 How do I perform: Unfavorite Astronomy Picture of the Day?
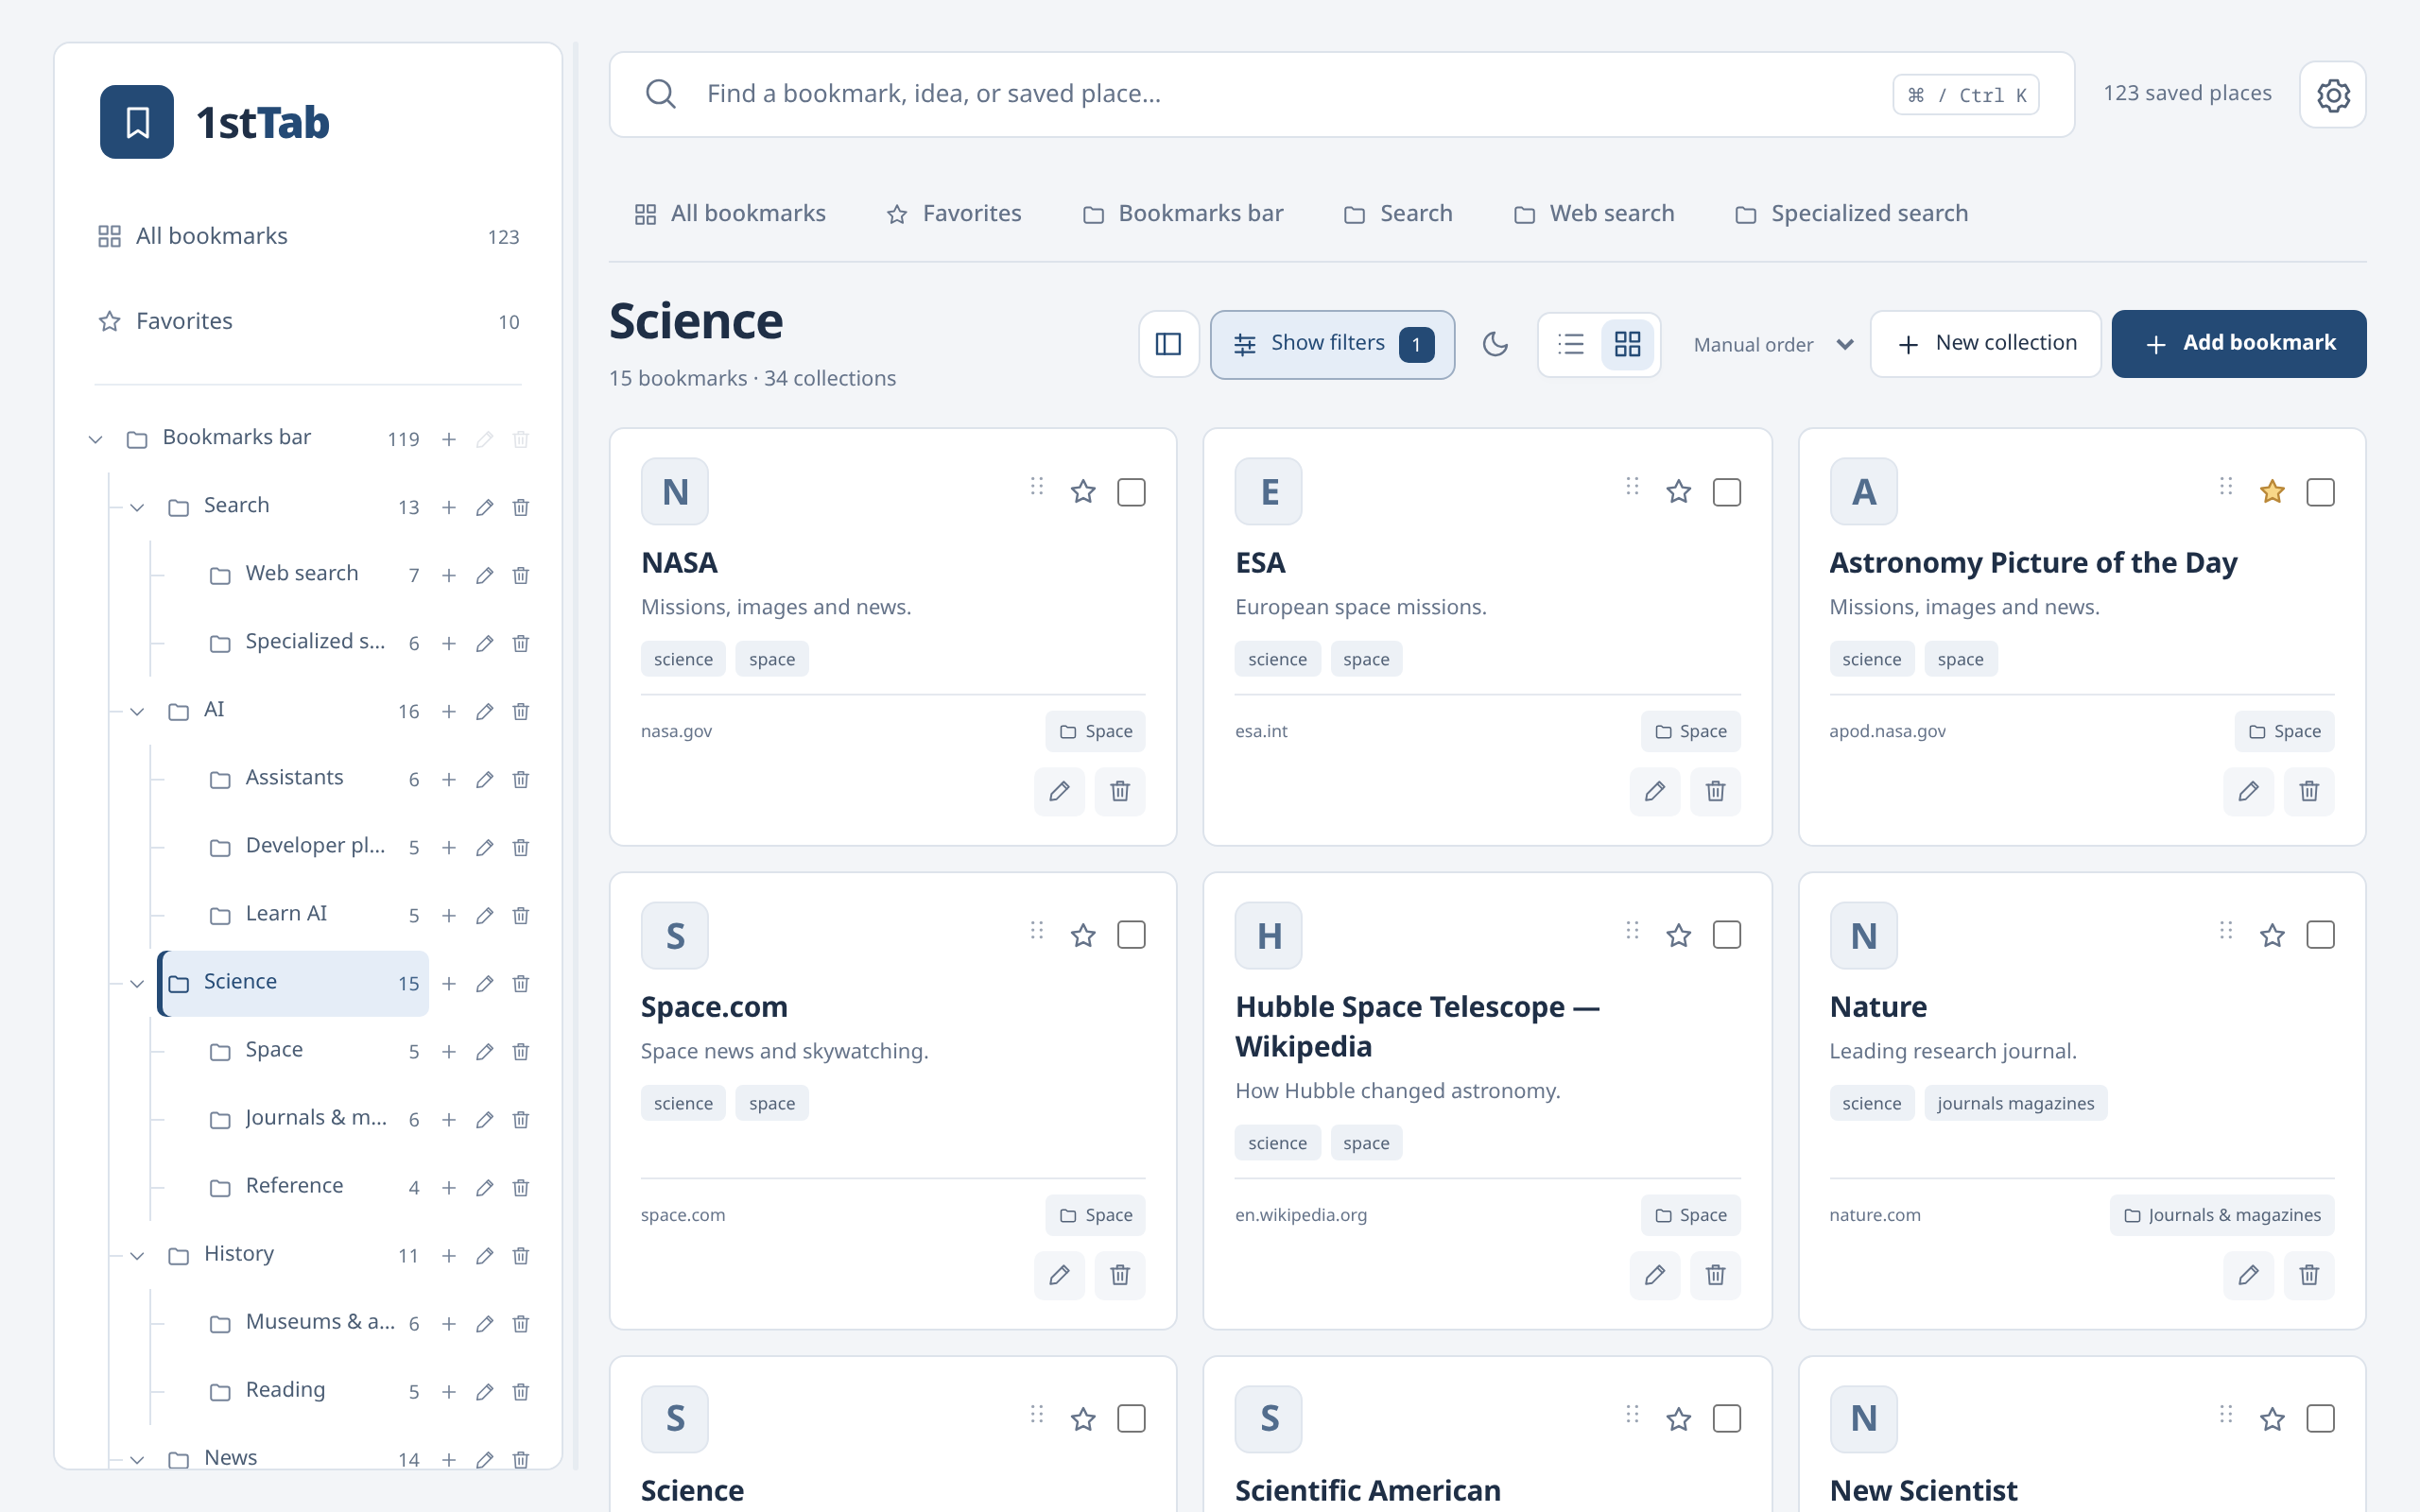click(2272, 491)
